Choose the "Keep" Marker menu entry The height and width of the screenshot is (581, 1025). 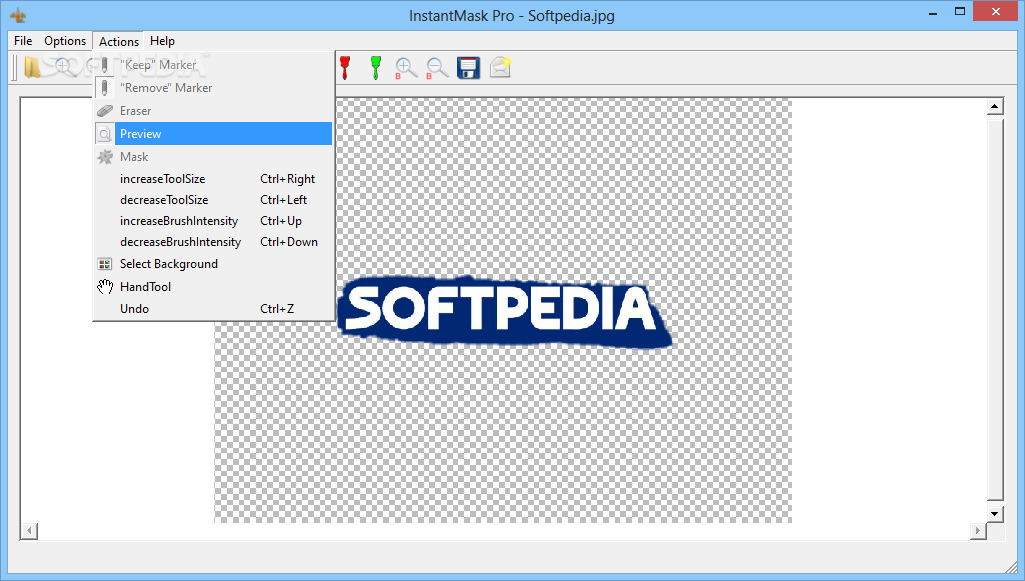point(214,65)
